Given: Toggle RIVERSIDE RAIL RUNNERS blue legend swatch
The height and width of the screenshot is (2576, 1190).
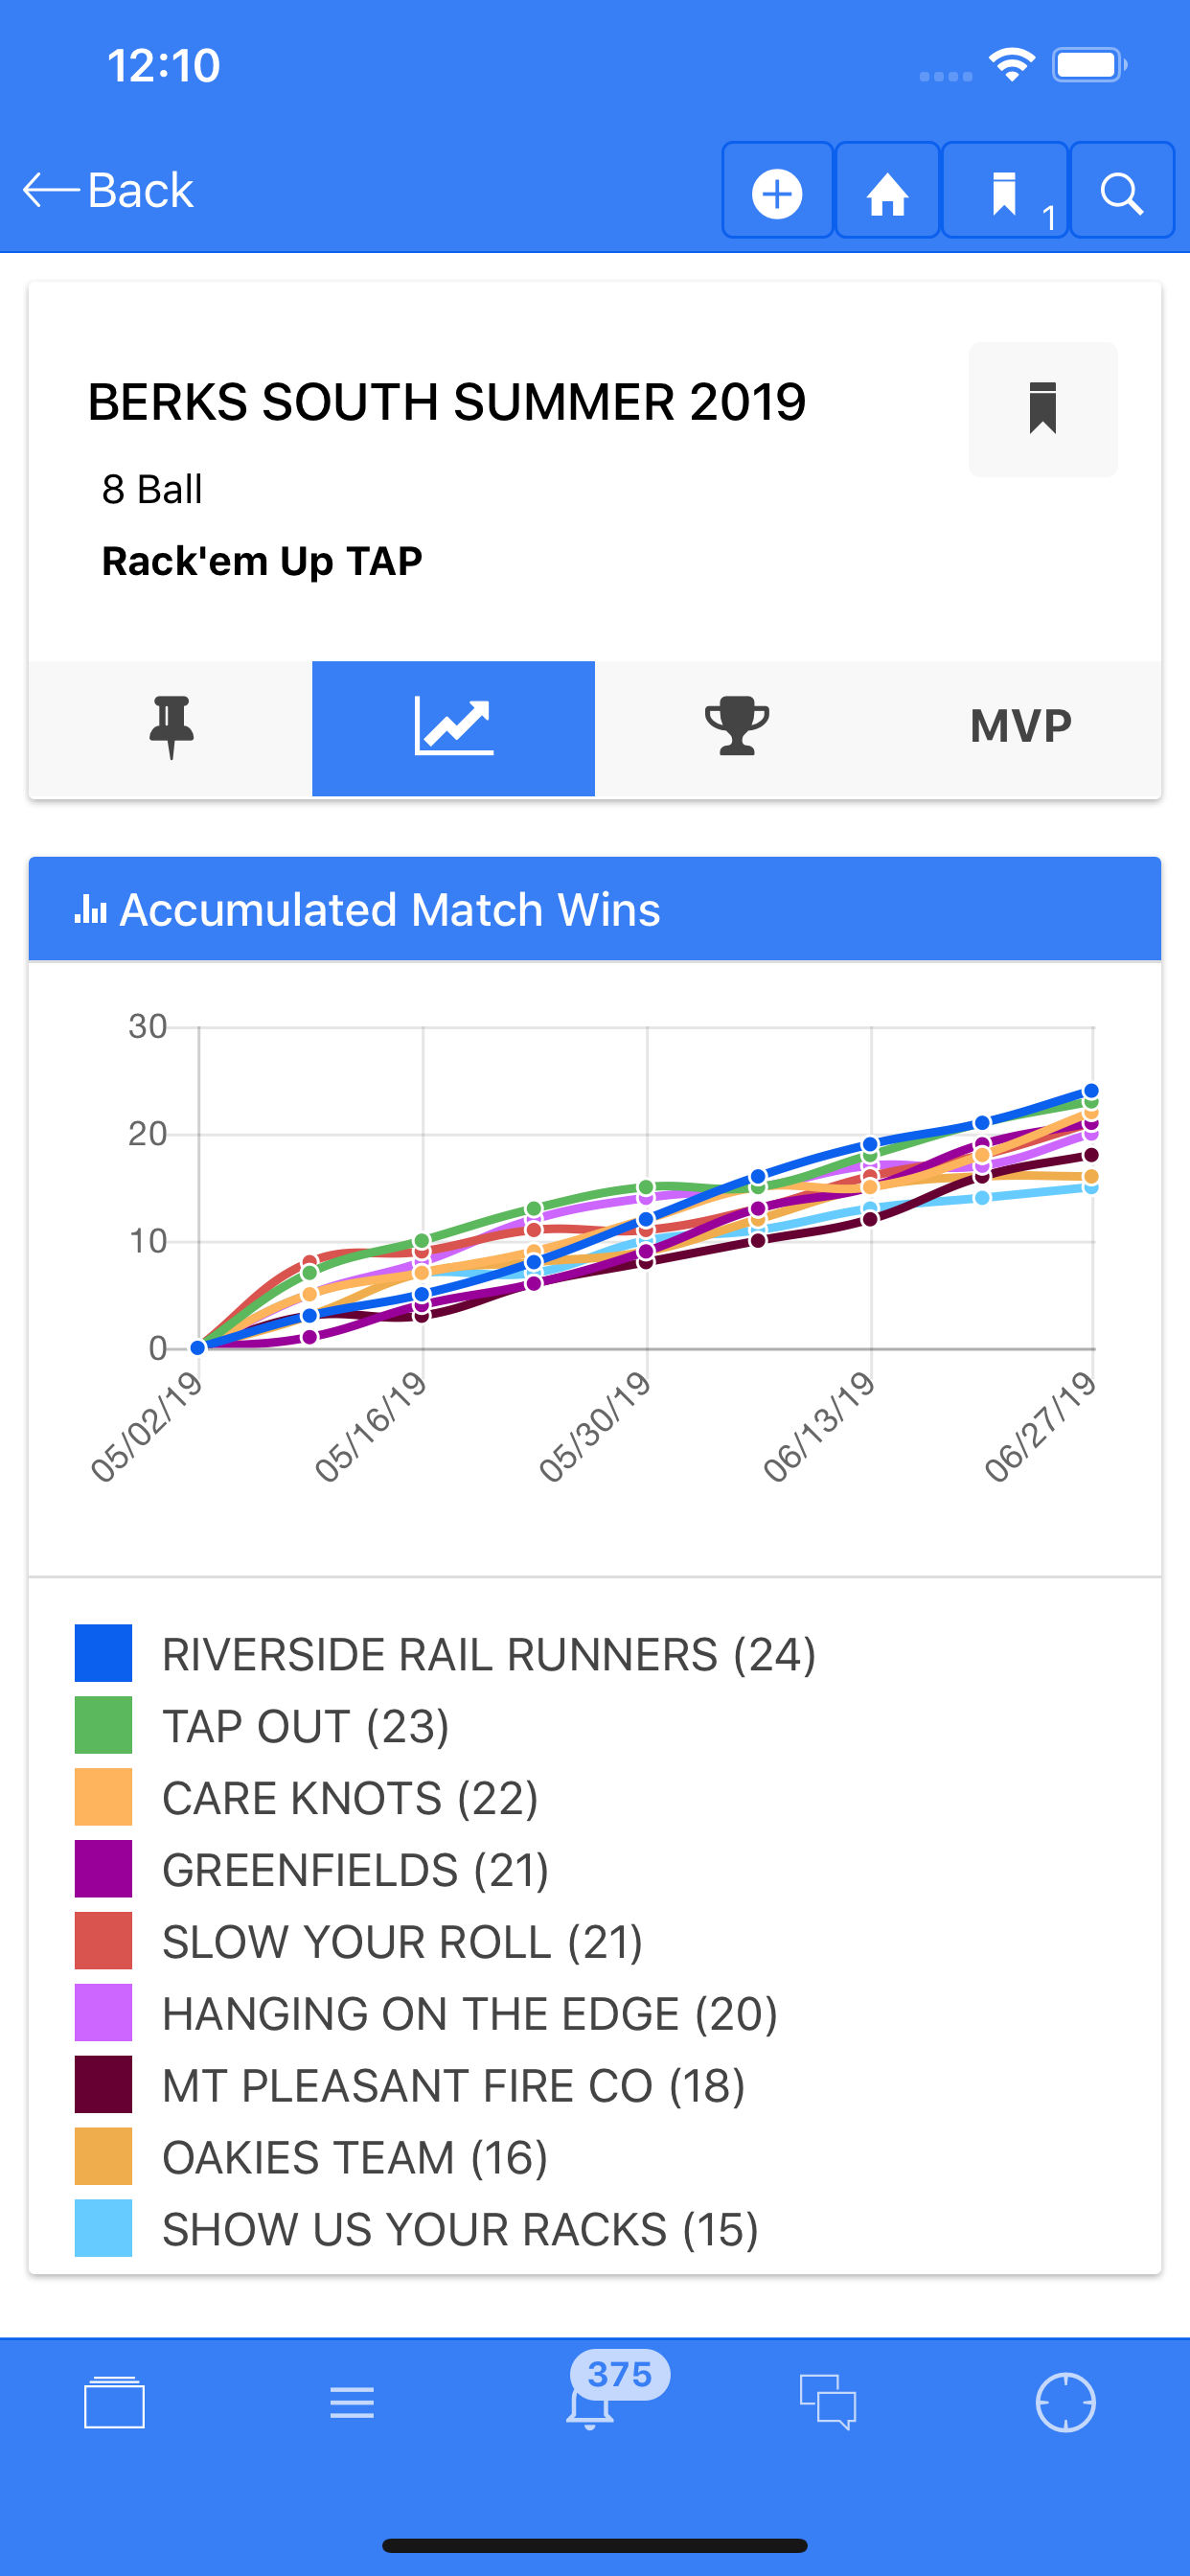Looking at the screenshot, I should (103, 1653).
